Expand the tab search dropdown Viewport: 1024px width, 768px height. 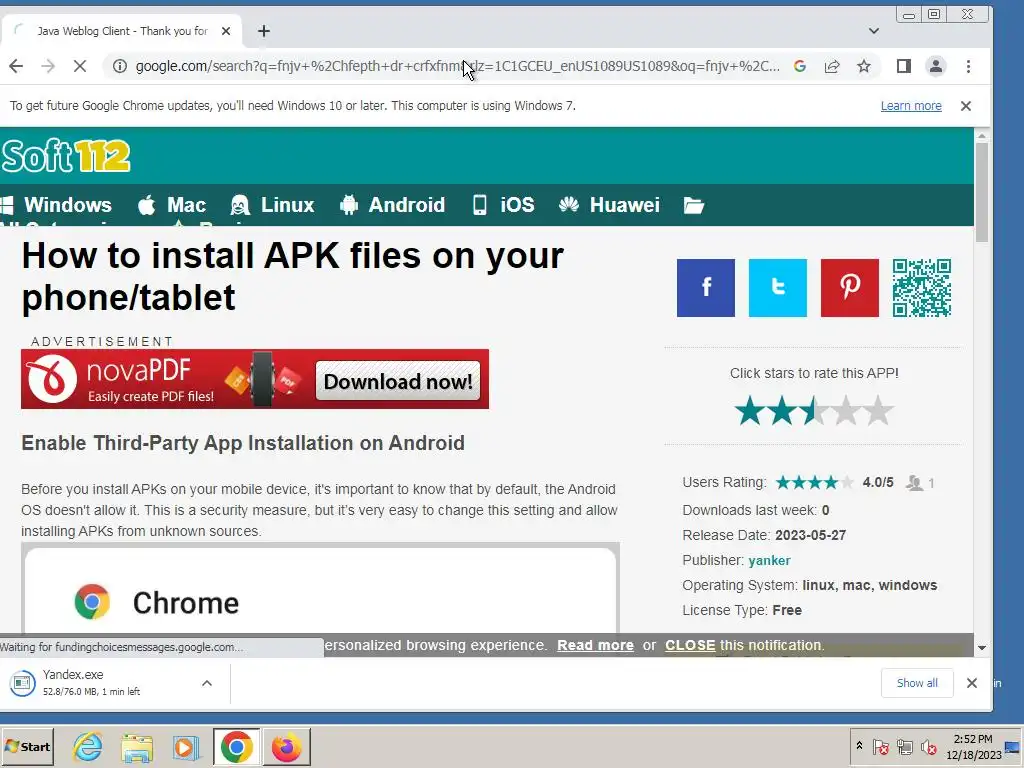coord(874,31)
